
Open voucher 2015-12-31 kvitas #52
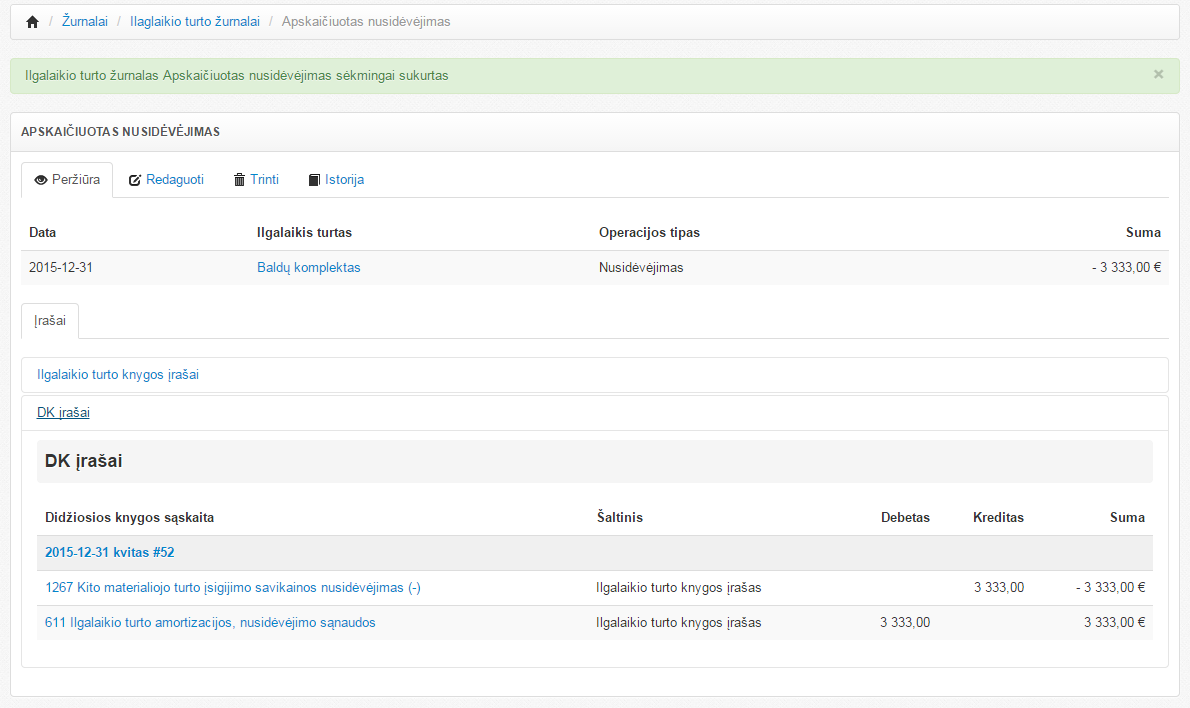click(110, 553)
